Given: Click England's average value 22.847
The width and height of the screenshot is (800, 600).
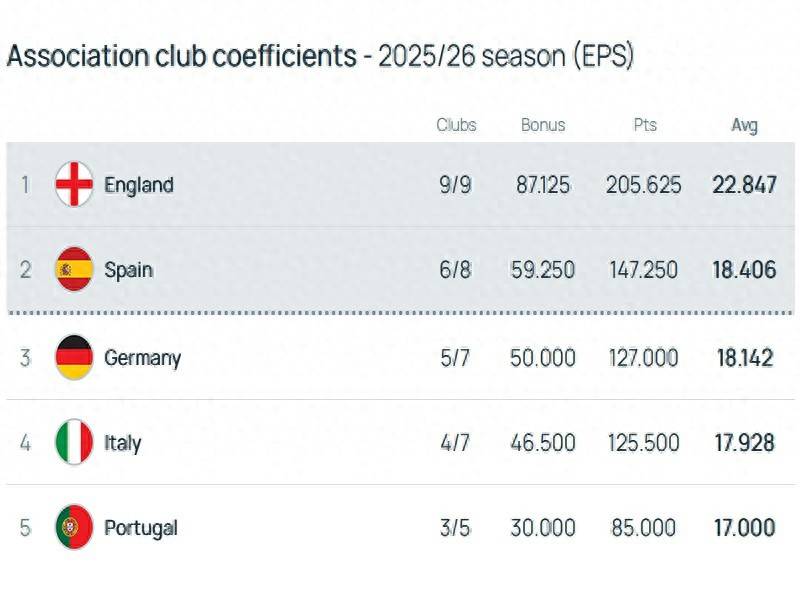Looking at the screenshot, I should point(744,185).
